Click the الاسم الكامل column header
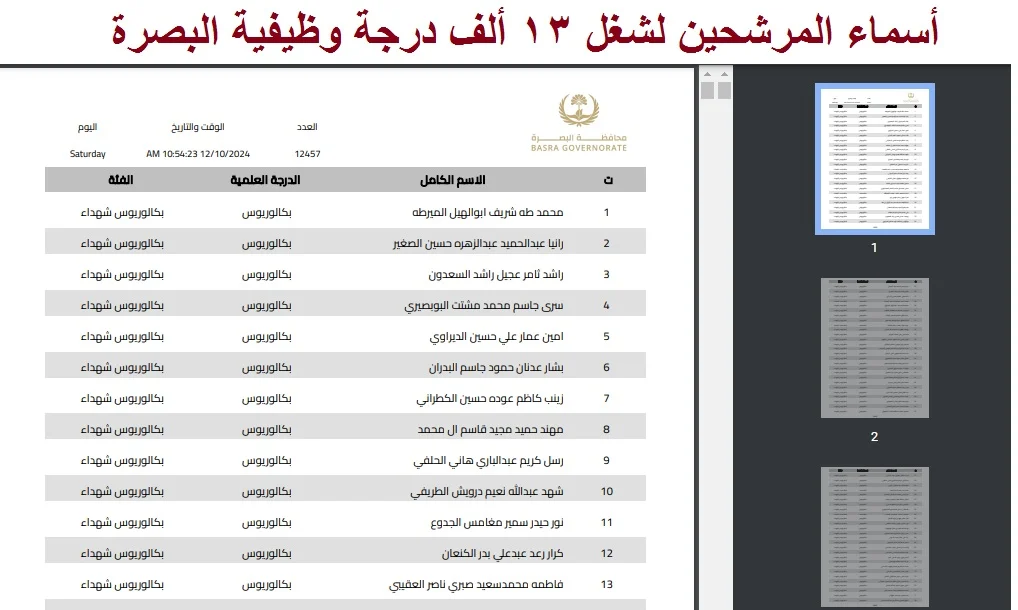This screenshot has height=610, width=1018. click(453, 180)
